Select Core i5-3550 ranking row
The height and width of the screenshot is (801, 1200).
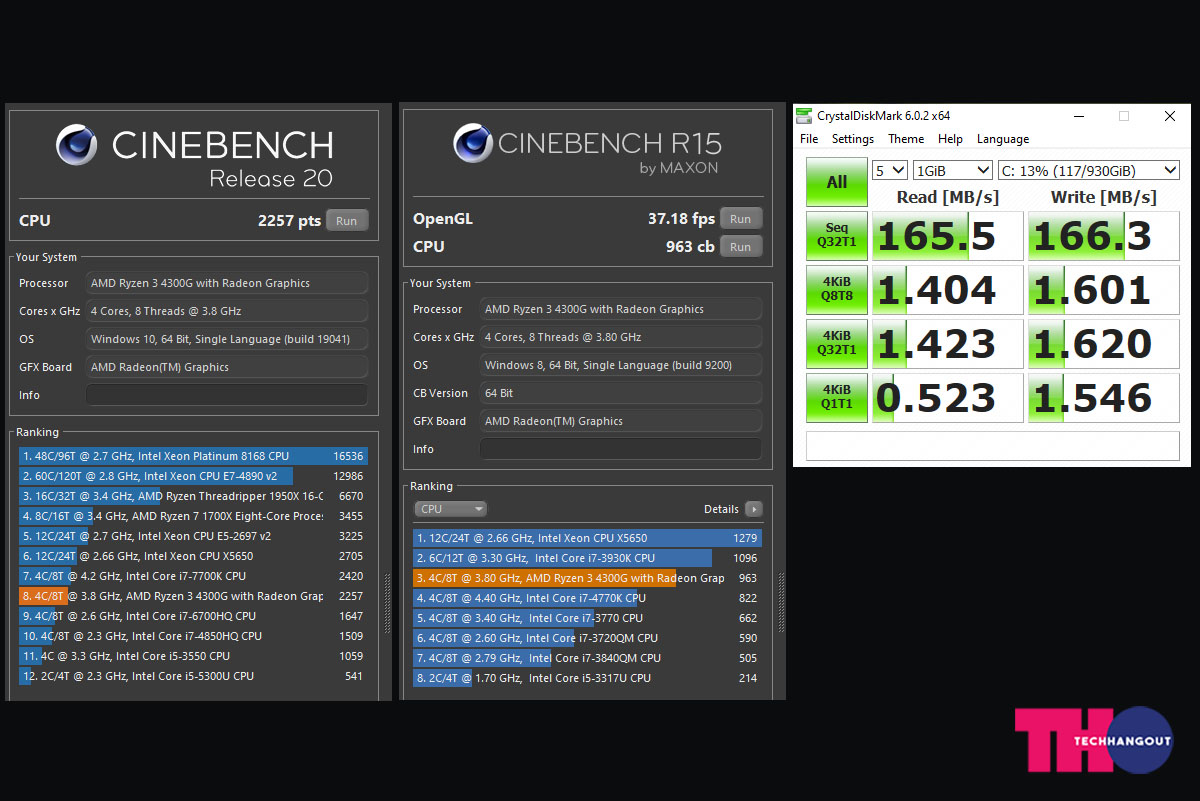pyautogui.click(x=193, y=656)
